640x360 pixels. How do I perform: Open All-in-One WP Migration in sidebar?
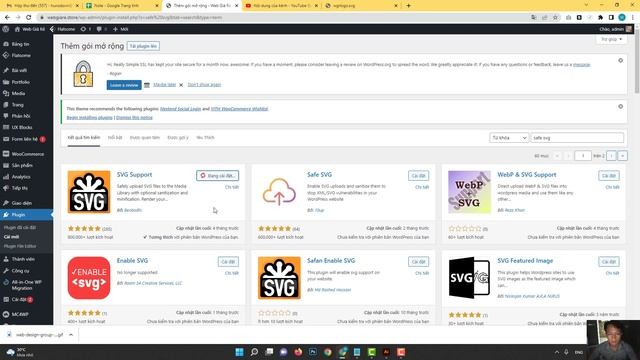coord(26,285)
